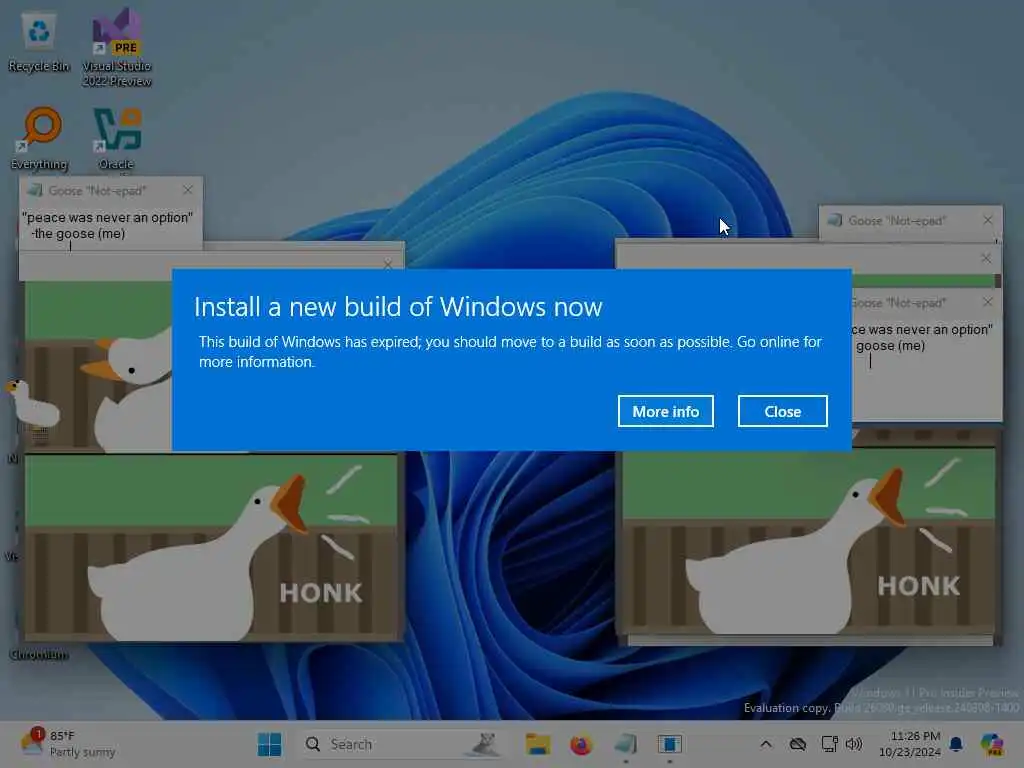This screenshot has height=768, width=1024.
Task: Open notification bell in taskbar
Action: (x=956, y=744)
